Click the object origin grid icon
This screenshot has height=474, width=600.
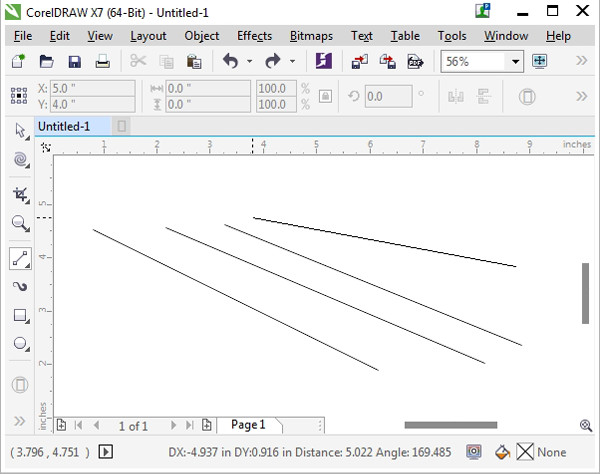[x=19, y=96]
